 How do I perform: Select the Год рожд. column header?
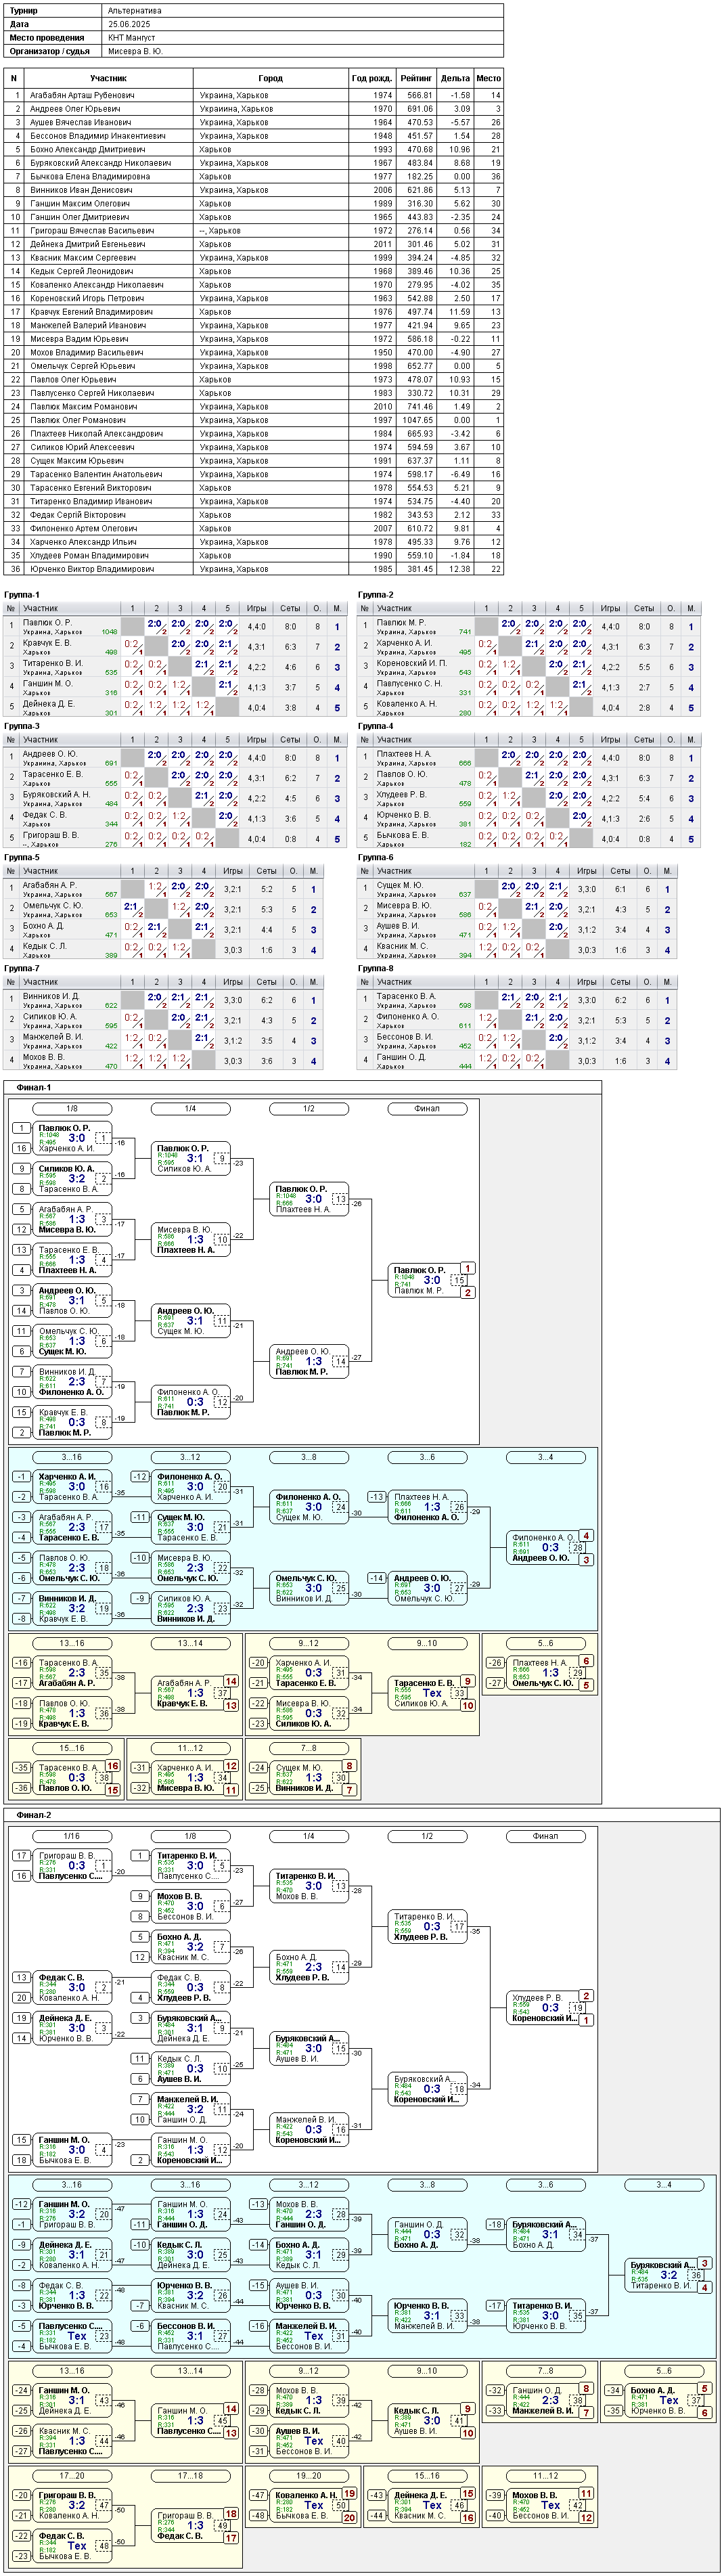pyautogui.click(x=372, y=78)
